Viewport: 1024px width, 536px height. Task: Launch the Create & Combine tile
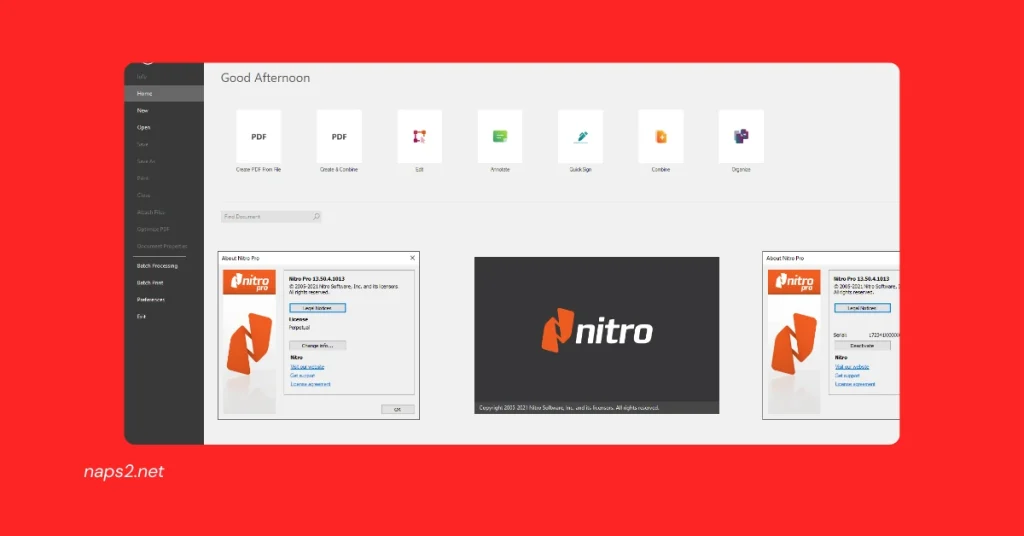339,137
